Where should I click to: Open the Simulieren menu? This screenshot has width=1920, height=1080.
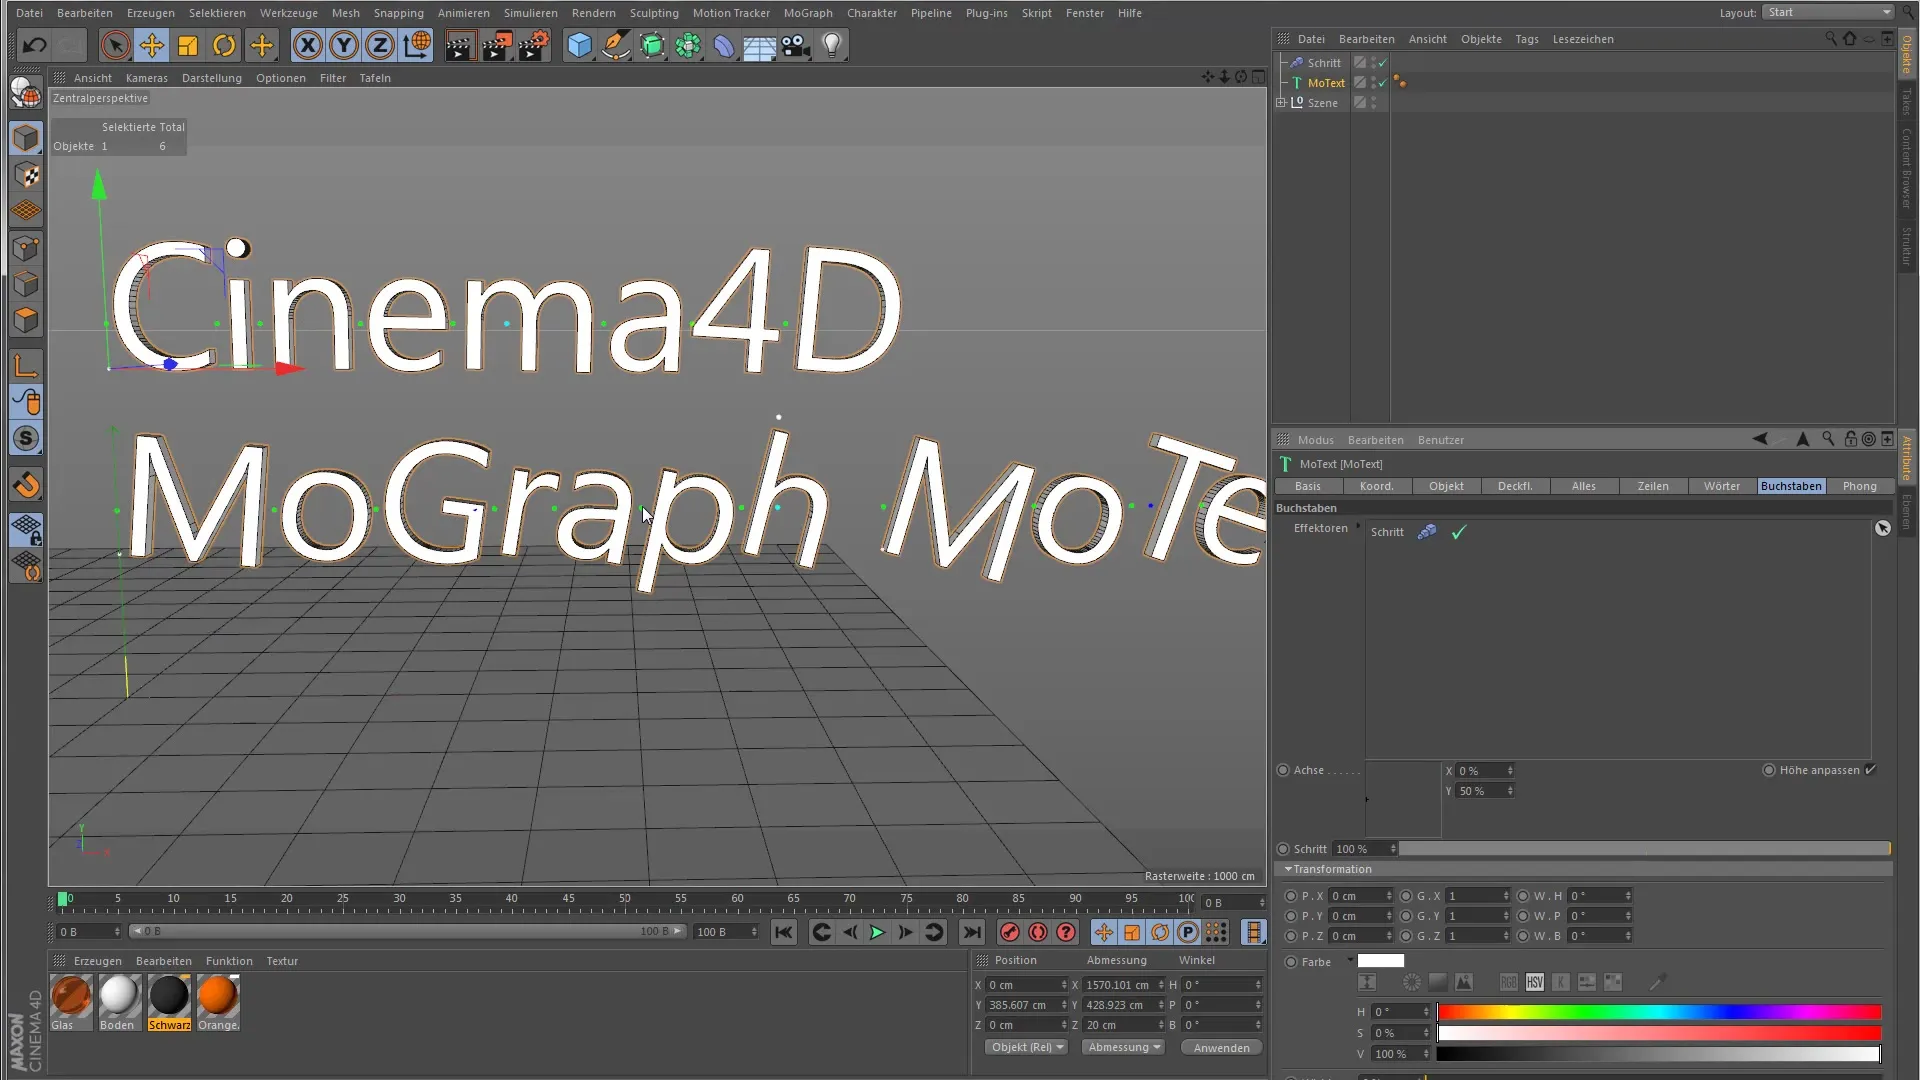coord(531,13)
